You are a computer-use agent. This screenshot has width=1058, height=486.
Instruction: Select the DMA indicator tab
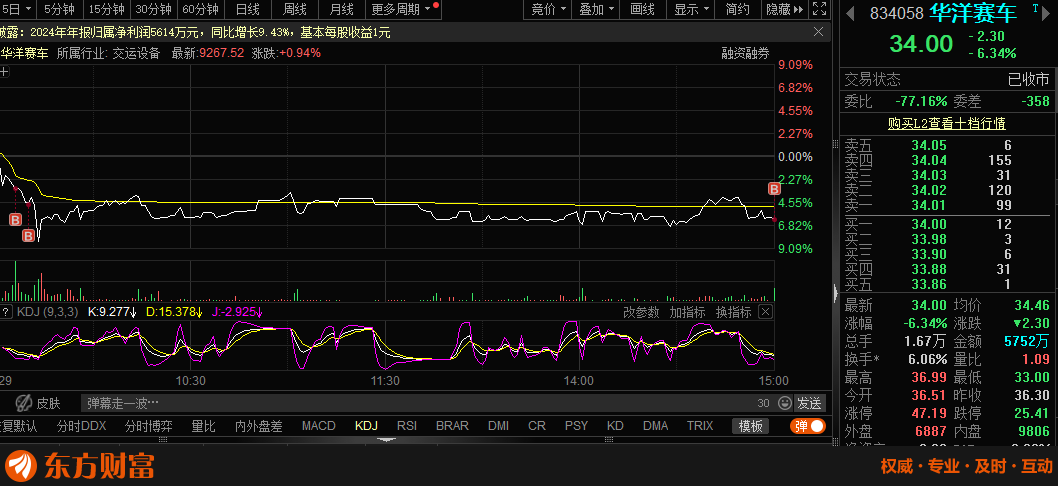655,426
